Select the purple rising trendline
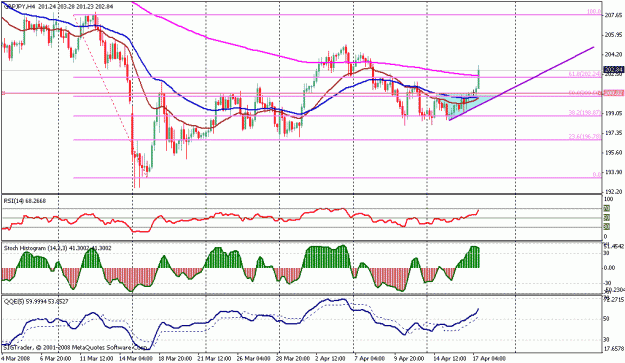Image resolution: width=625 pixels, height=363 pixels. point(521,83)
